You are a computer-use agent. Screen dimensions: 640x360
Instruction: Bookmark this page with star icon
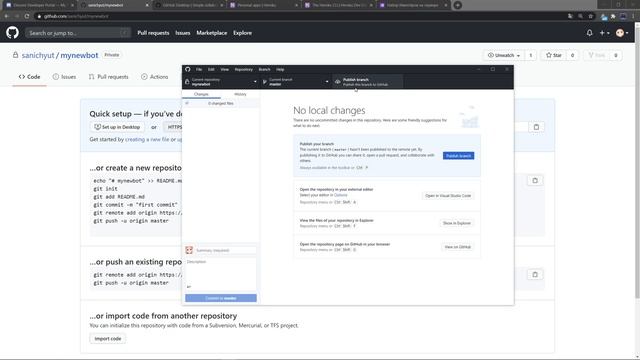(x=591, y=16)
